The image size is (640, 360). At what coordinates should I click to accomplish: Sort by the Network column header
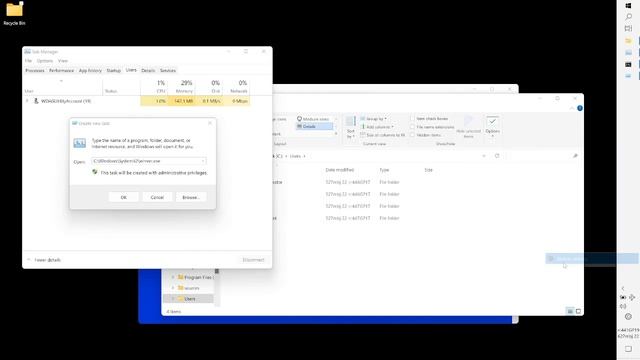tap(236, 87)
